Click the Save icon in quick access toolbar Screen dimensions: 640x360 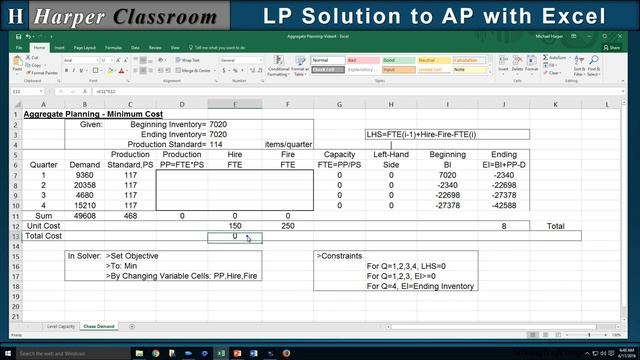18,37
